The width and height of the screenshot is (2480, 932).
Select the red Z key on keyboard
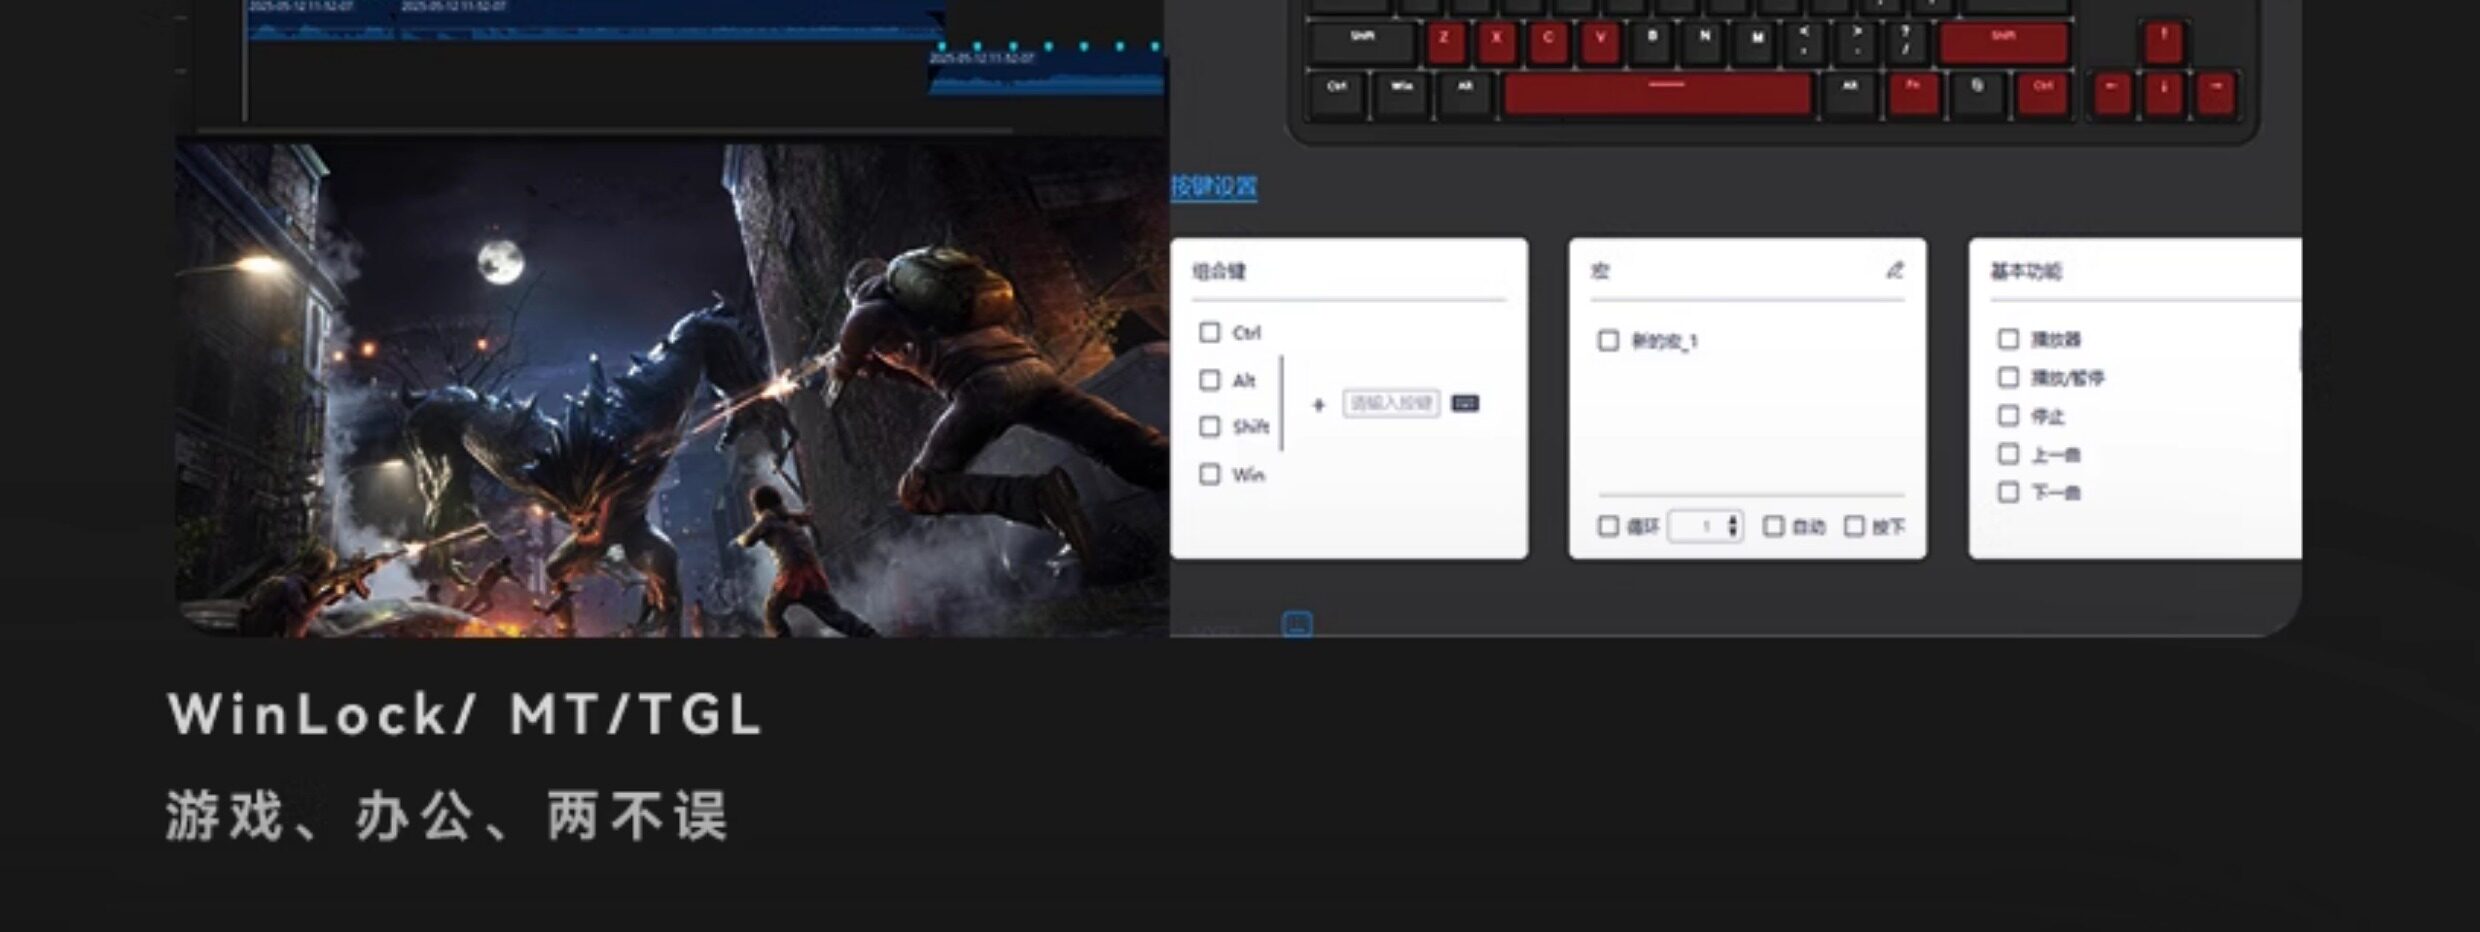coord(1444,42)
